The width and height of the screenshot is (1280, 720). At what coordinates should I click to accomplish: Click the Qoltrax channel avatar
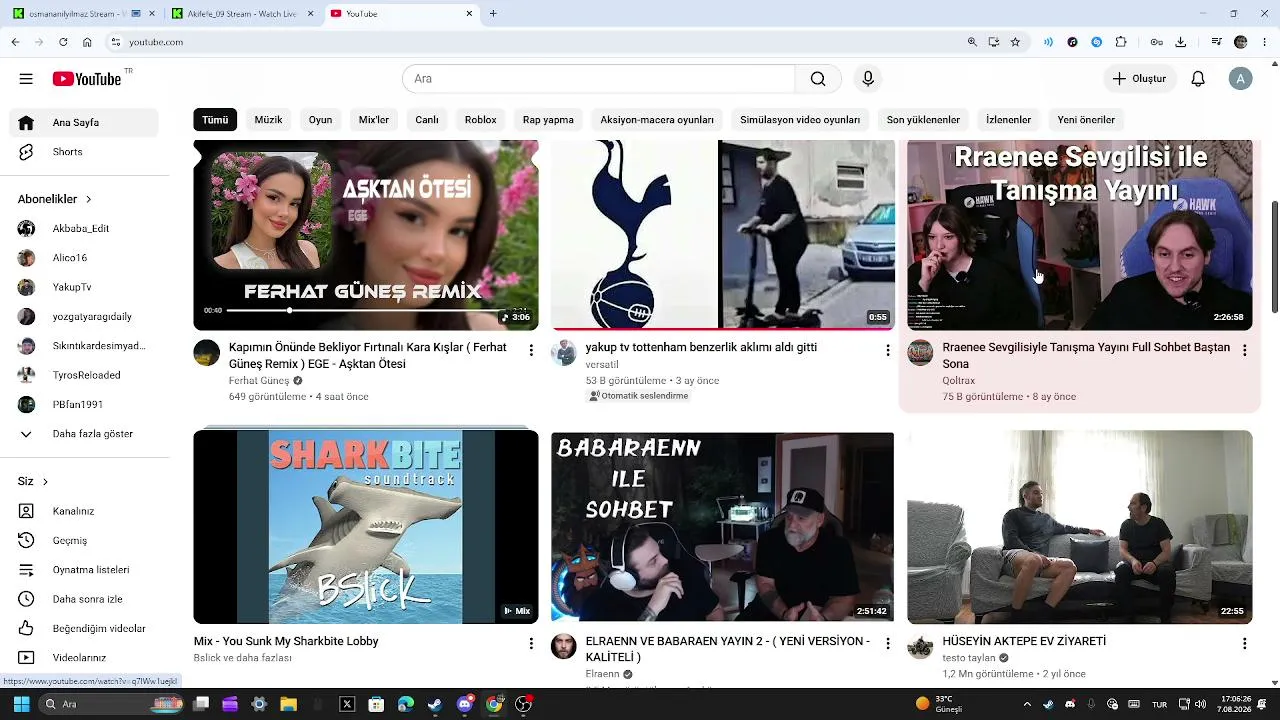click(x=920, y=353)
